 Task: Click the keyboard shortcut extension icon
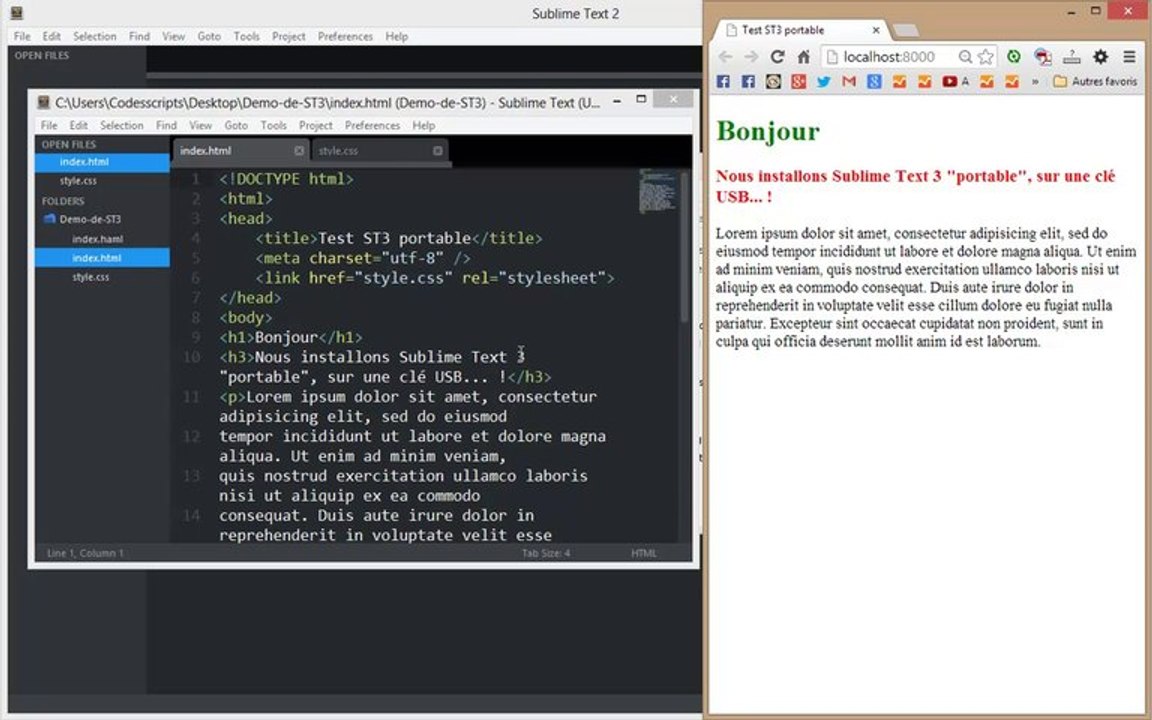(1071, 57)
